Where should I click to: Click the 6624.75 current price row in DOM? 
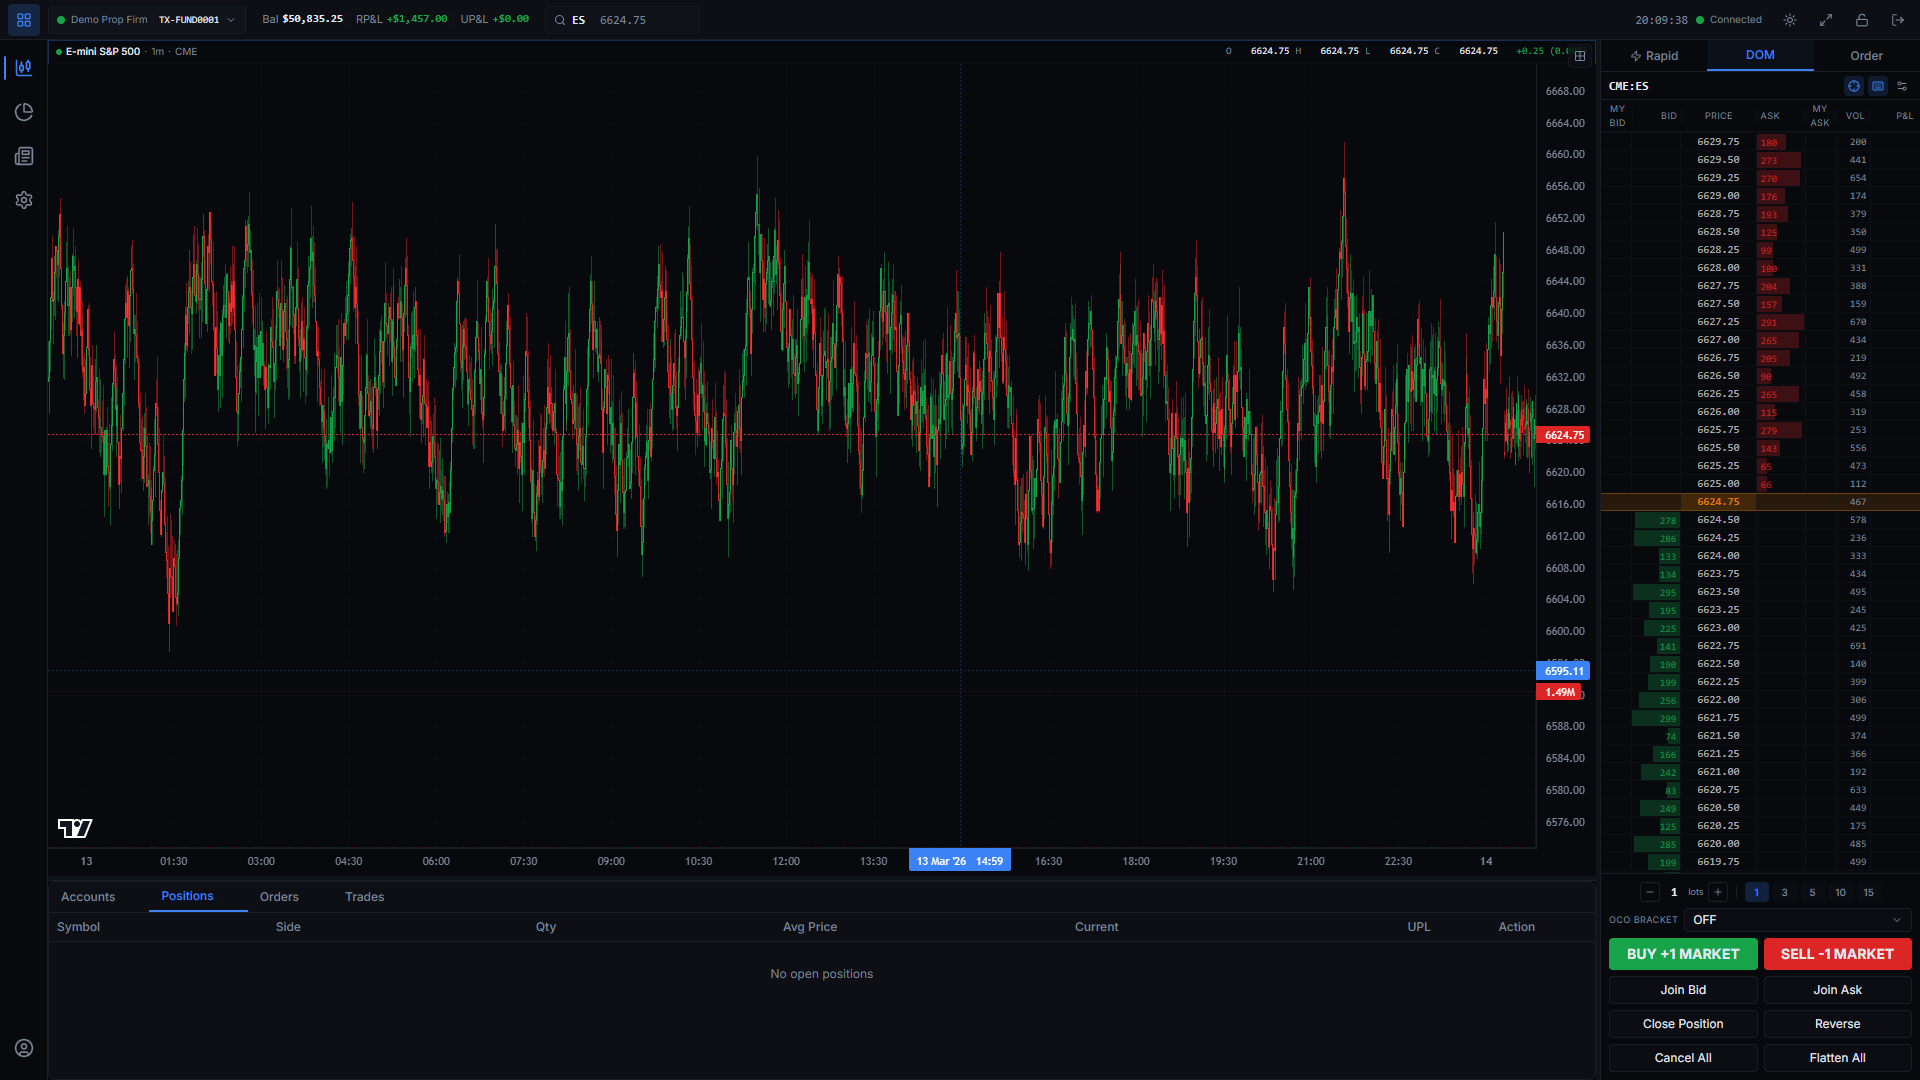[1760, 502]
